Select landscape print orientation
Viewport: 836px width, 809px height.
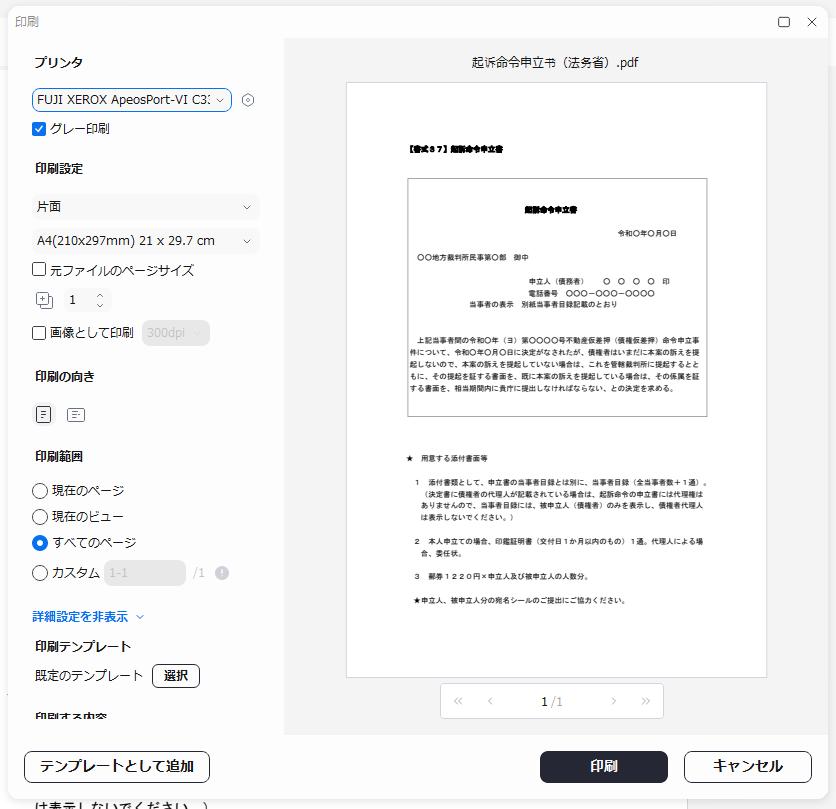[76, 414]
